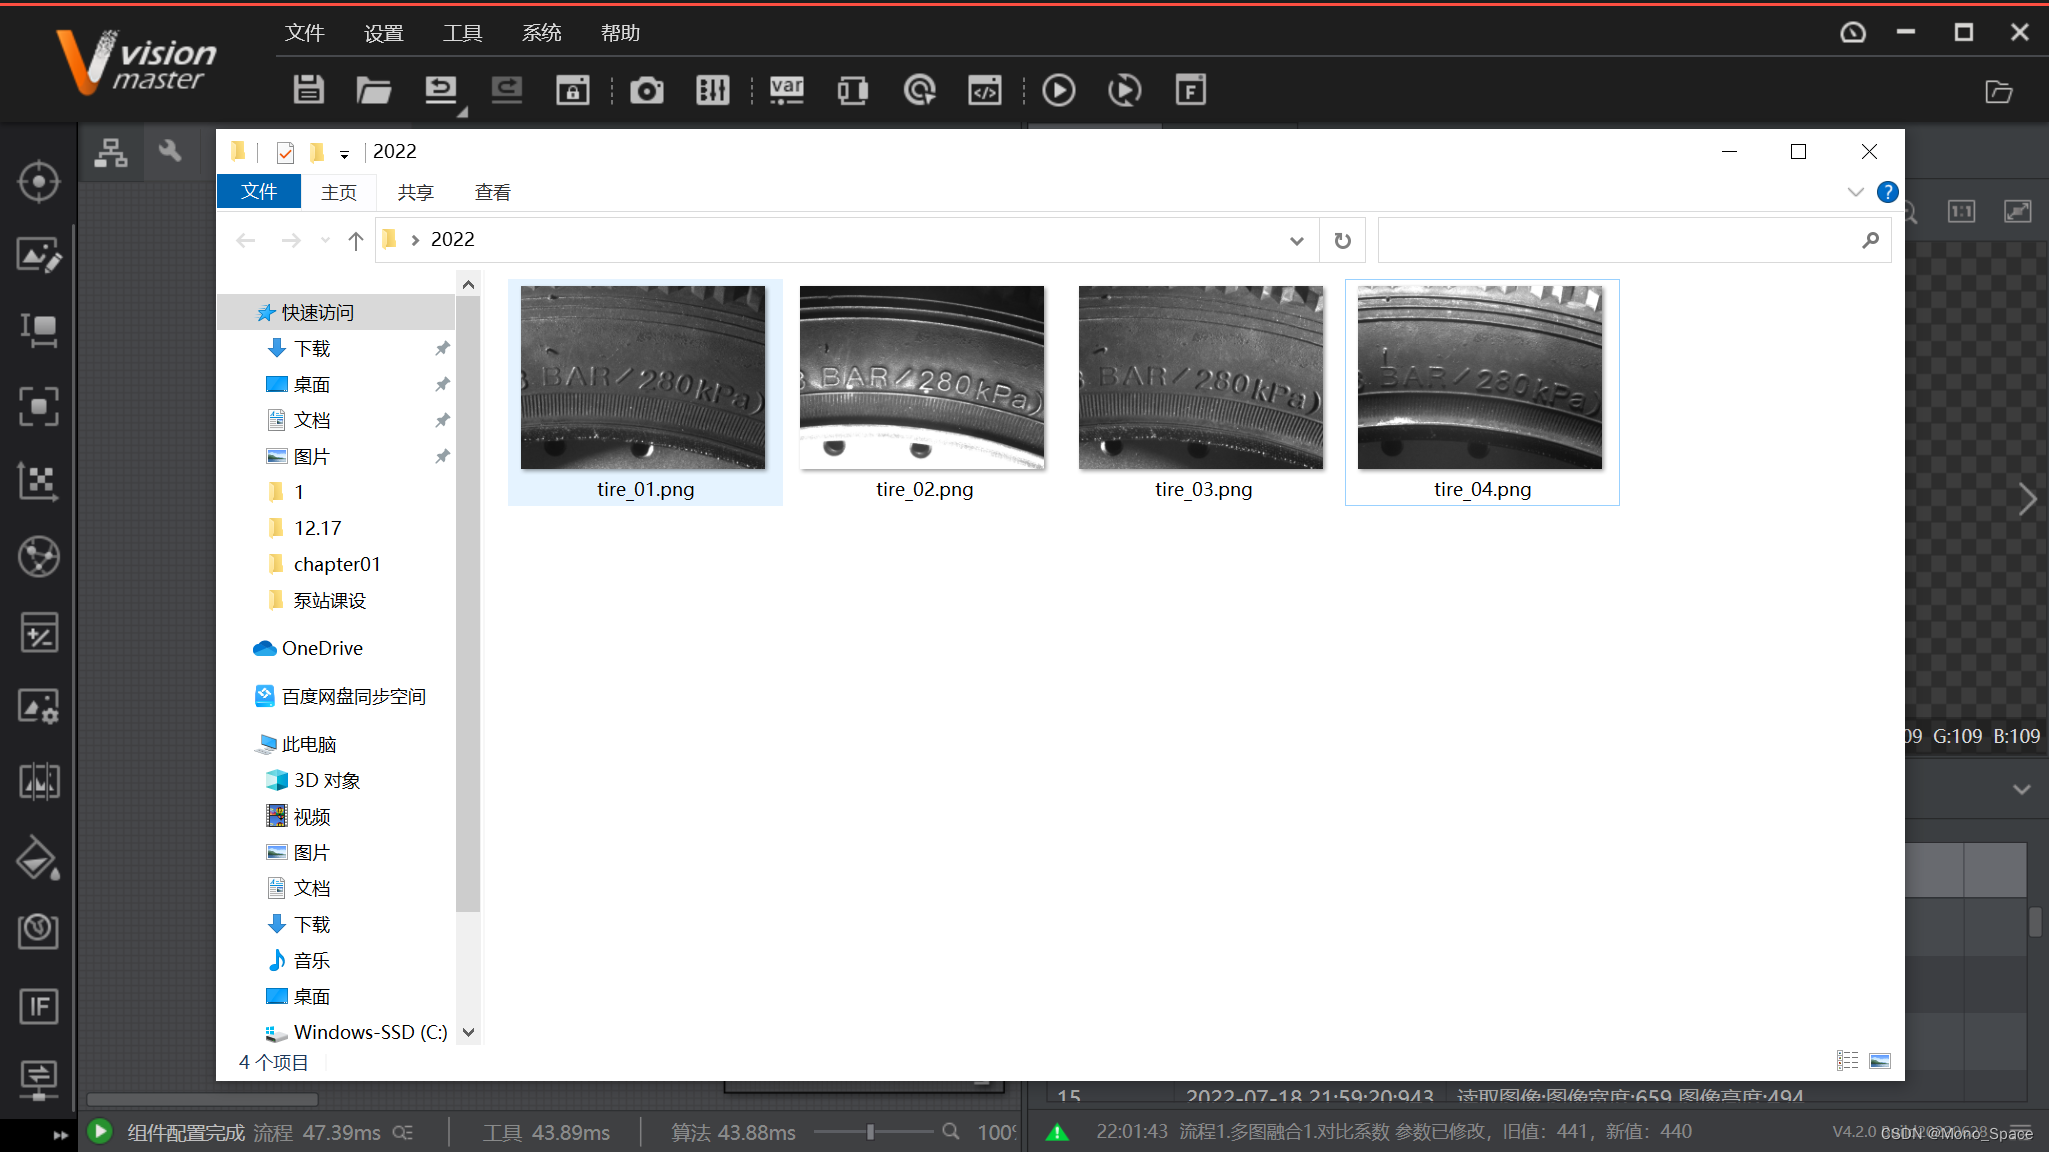Click the green run status icon

tap(100, 1131)
